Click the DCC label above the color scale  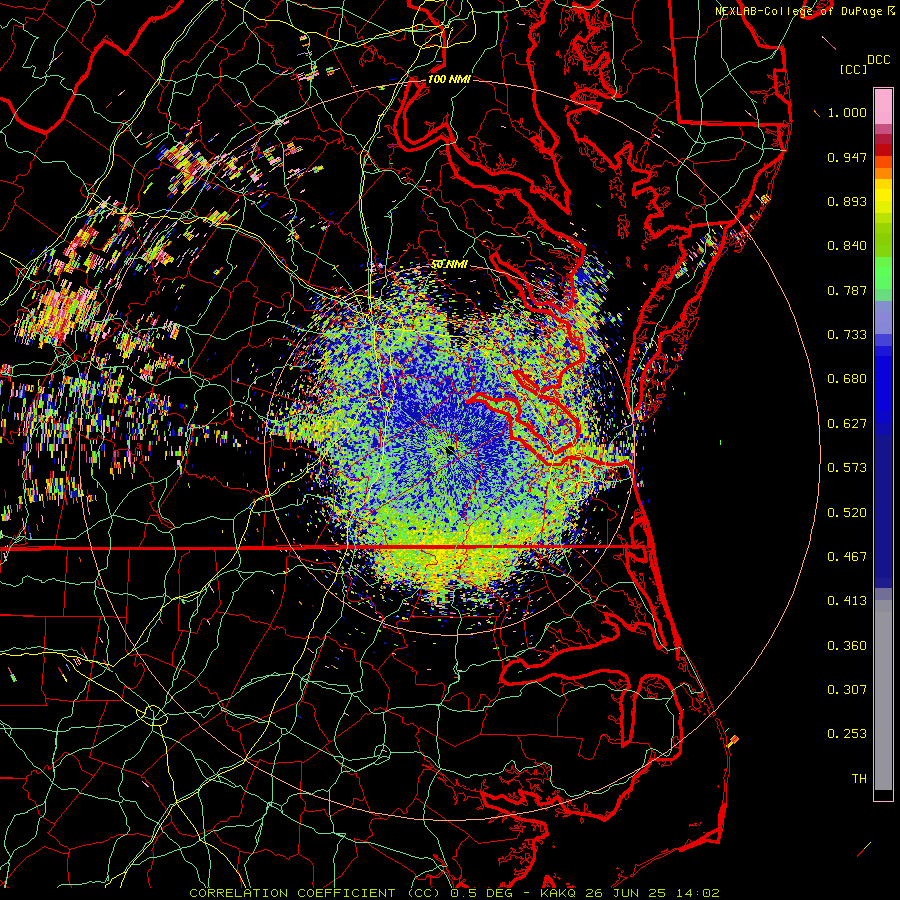878,60
